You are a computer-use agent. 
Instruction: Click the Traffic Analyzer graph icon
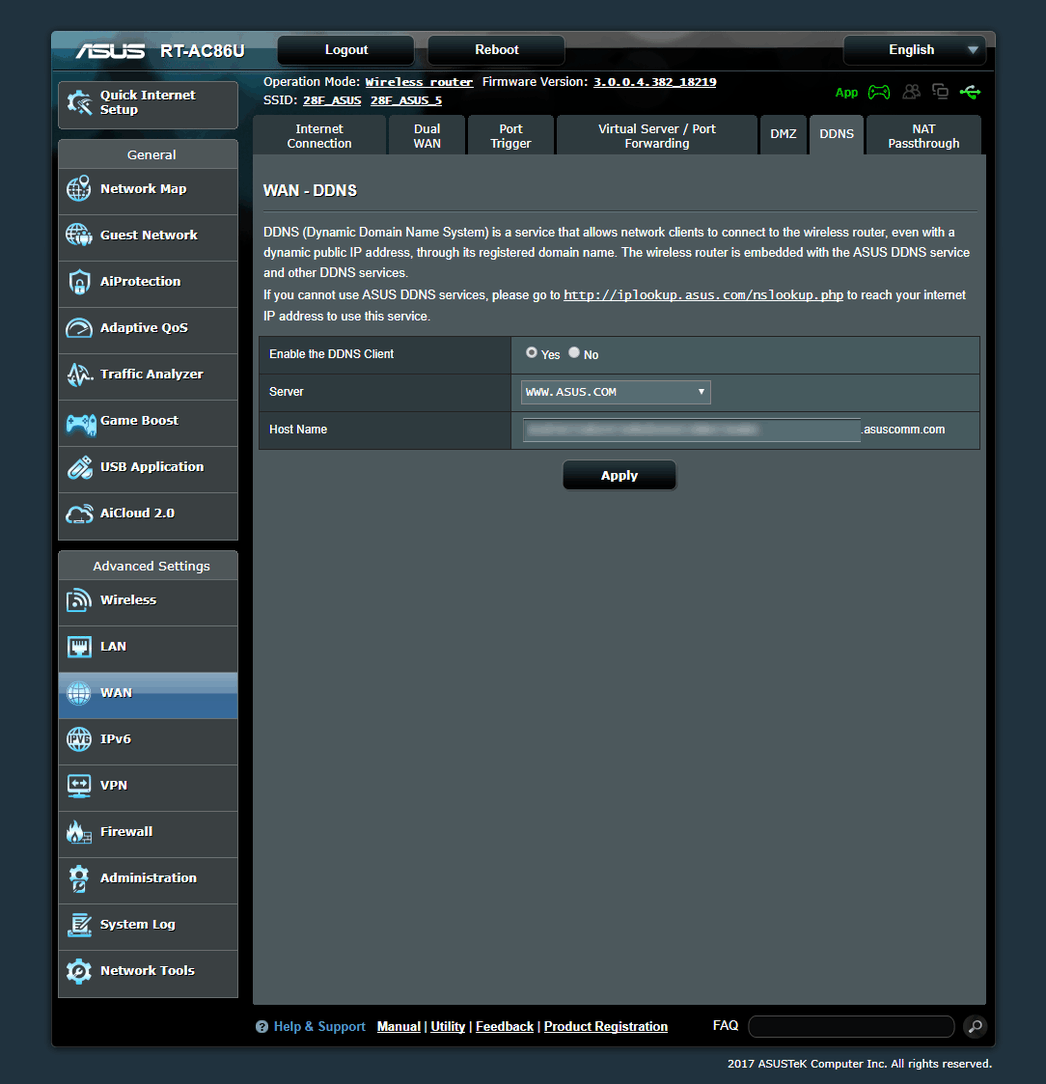point(79,374)
